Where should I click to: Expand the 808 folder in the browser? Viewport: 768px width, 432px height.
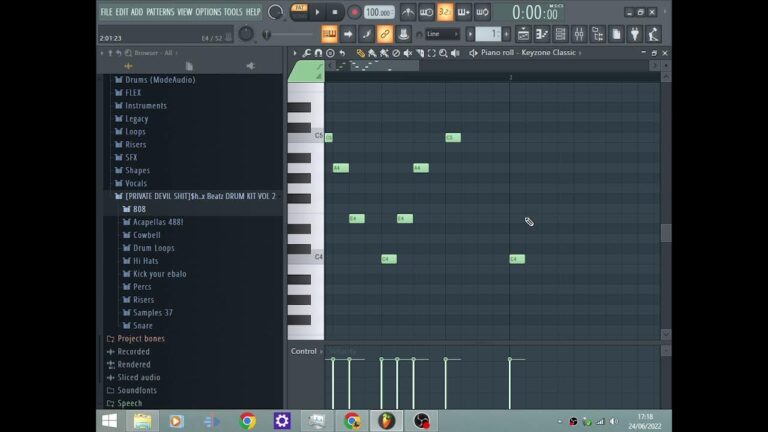point(139,209)
